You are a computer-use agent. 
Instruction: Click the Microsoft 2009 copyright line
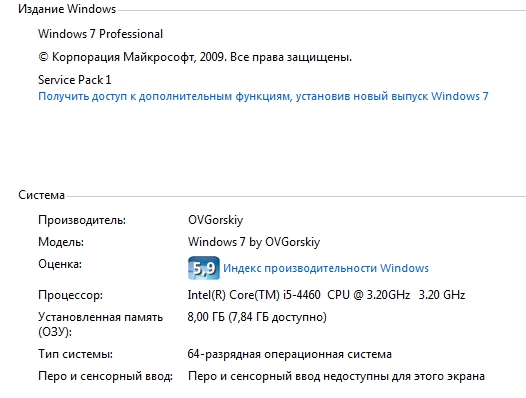[195, 57]
